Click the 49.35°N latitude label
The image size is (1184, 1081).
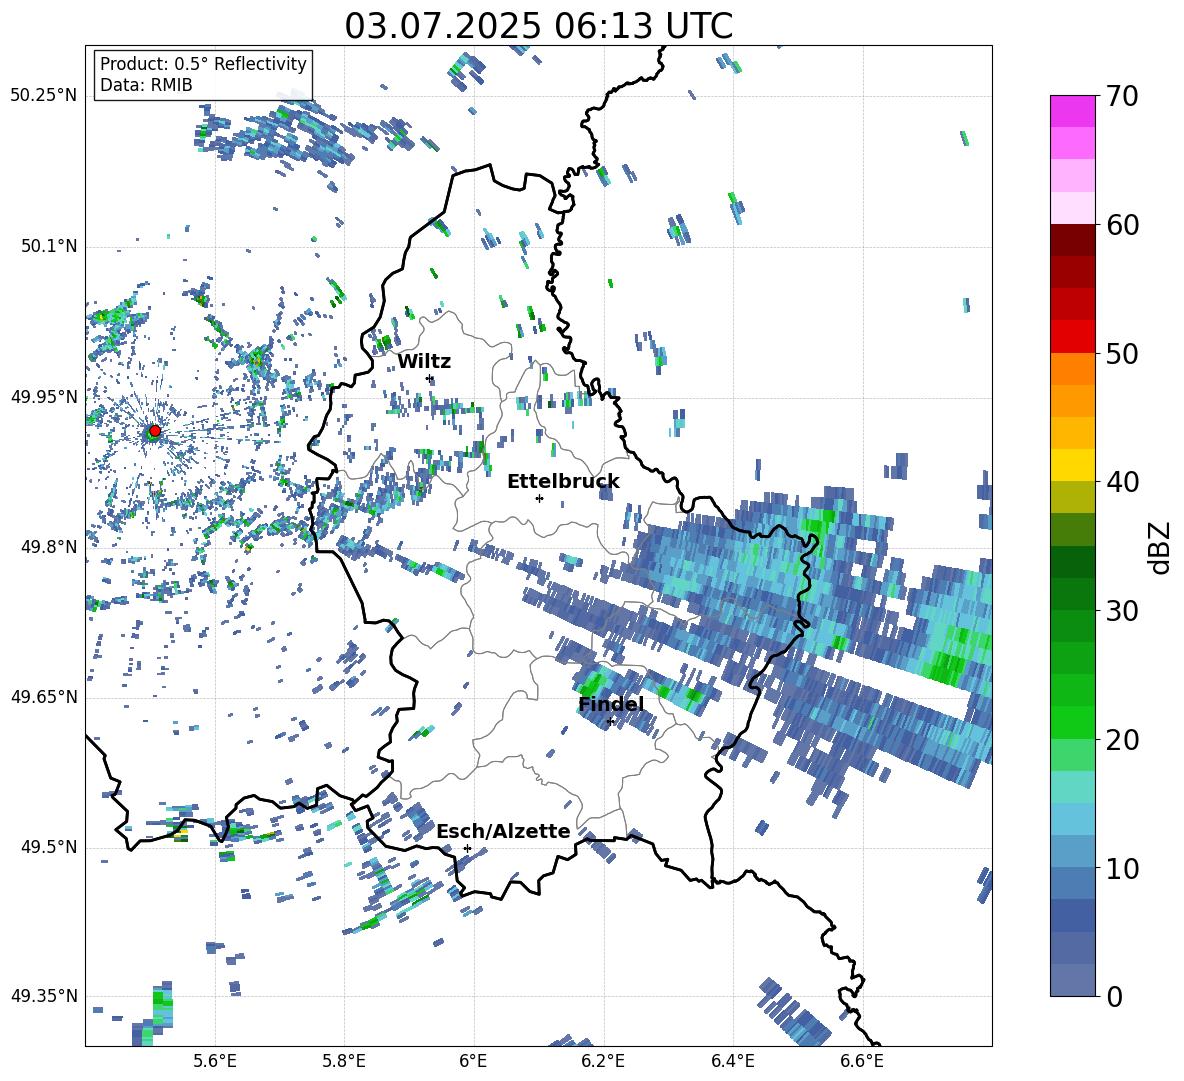click(44, 996)
